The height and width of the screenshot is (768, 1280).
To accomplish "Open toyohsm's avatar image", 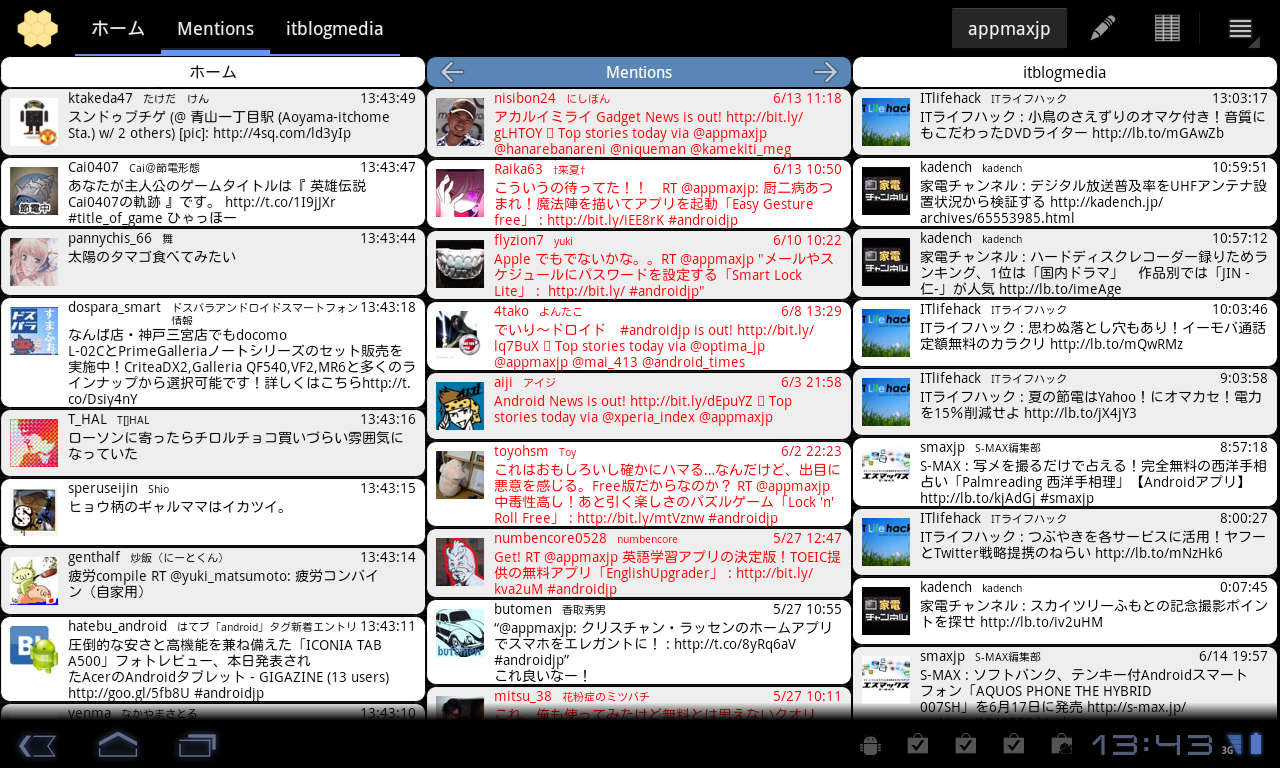I will click(460, 475).
